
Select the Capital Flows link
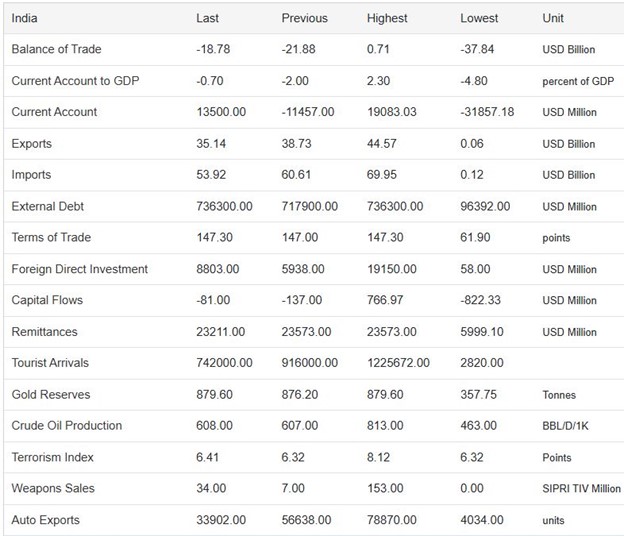[x=47, y=300]
